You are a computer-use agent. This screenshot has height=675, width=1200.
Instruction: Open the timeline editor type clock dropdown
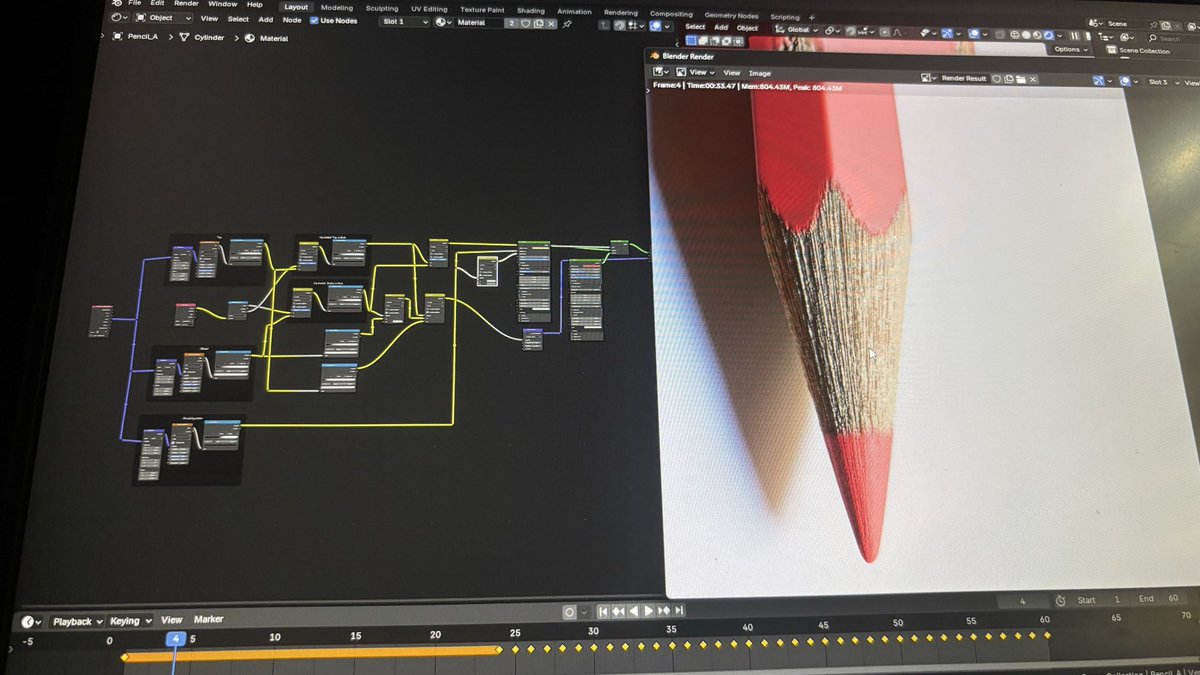click(33, 622)
